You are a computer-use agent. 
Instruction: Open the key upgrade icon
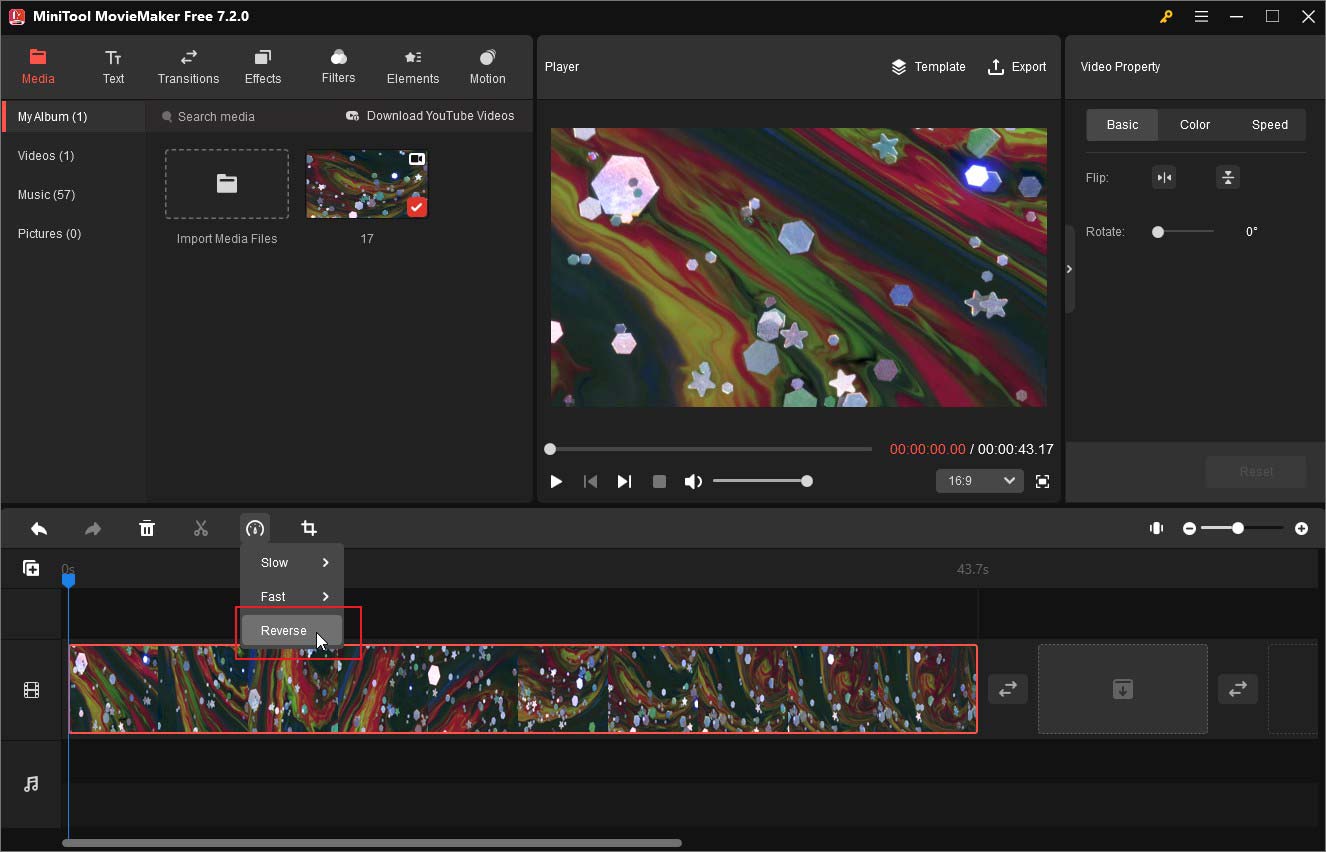pyautogui.click(x=1166, y=16)
